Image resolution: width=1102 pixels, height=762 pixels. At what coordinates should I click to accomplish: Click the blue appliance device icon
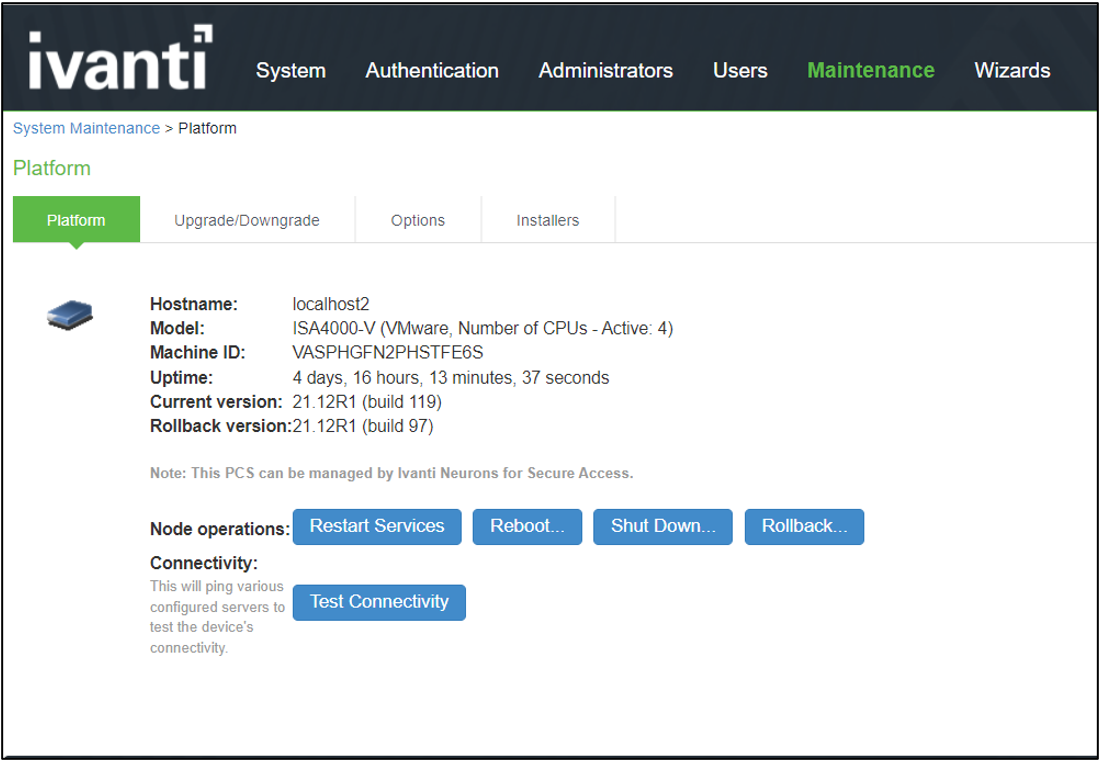point(70,315)
